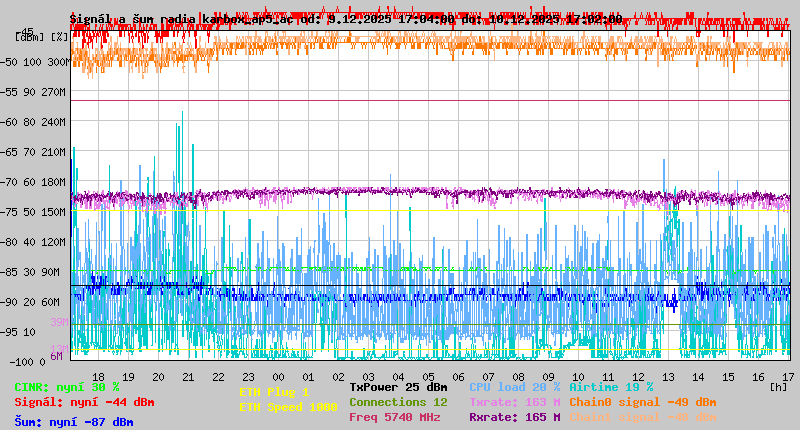
Task: Click the 'Chain0 signal -49 dBm' legend label
Action: 643,402
